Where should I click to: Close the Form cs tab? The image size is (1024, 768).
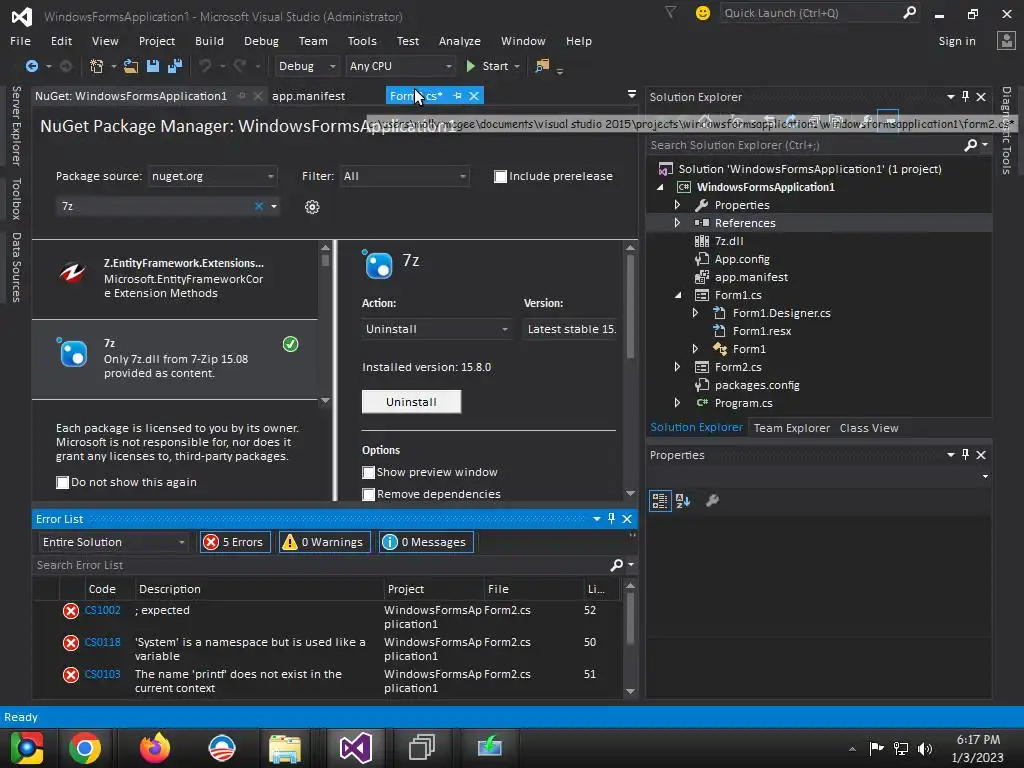point(474,96)
